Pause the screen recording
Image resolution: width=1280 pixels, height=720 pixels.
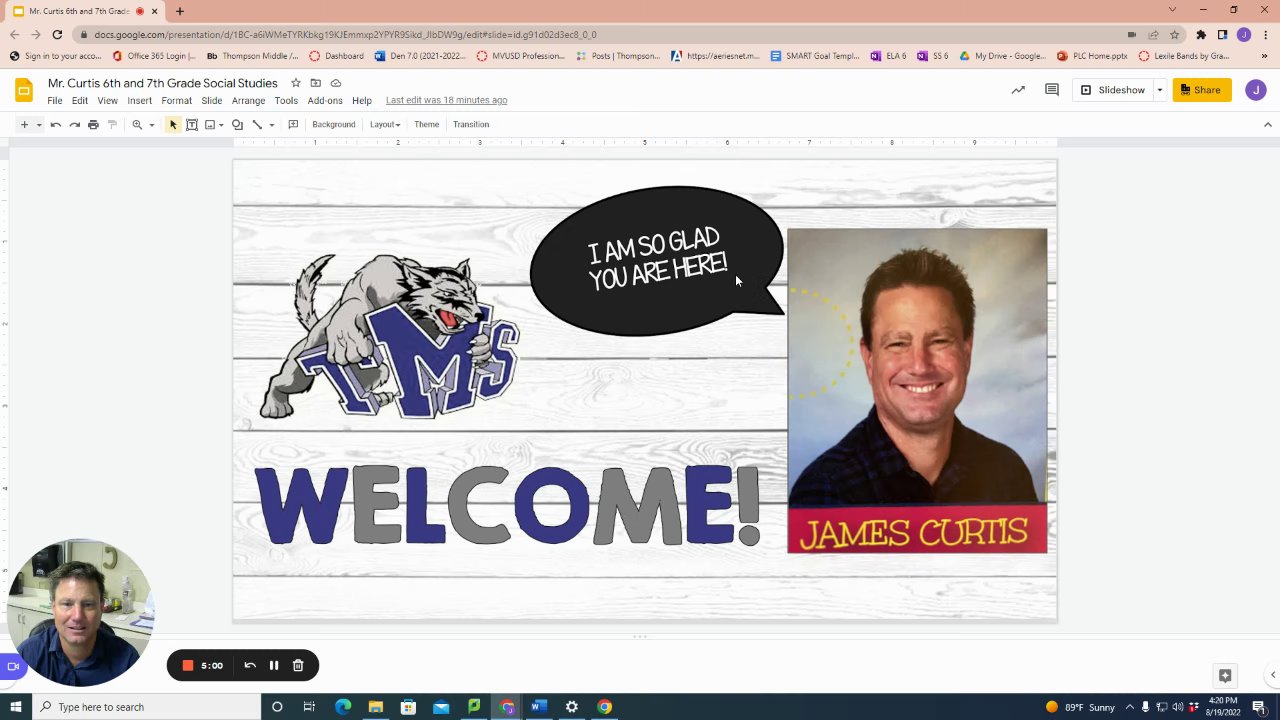(274, 666)
